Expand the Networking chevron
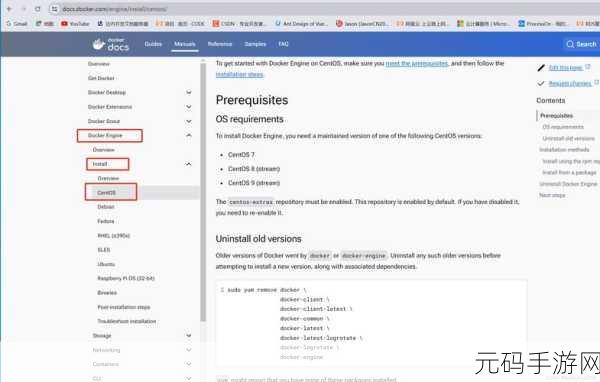 [189, 350]
